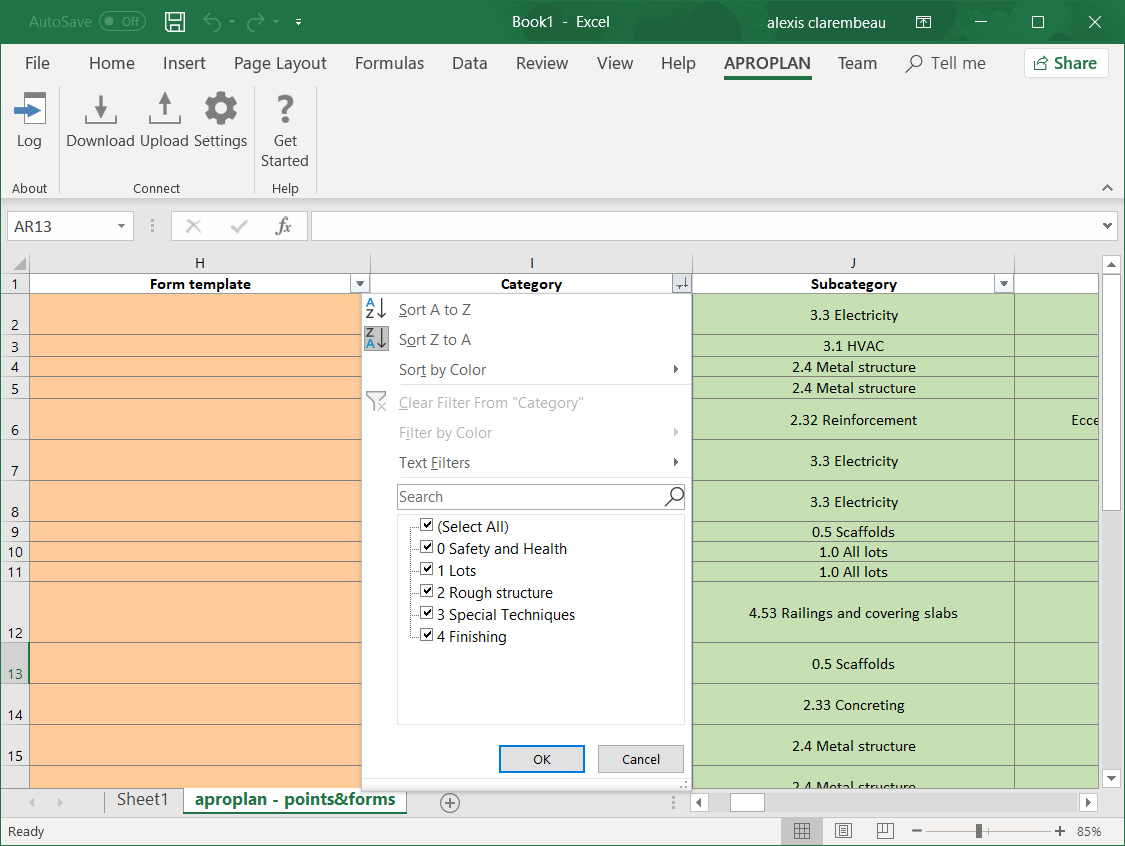Click the magnifier icon in Search box

tap(674, 497)
